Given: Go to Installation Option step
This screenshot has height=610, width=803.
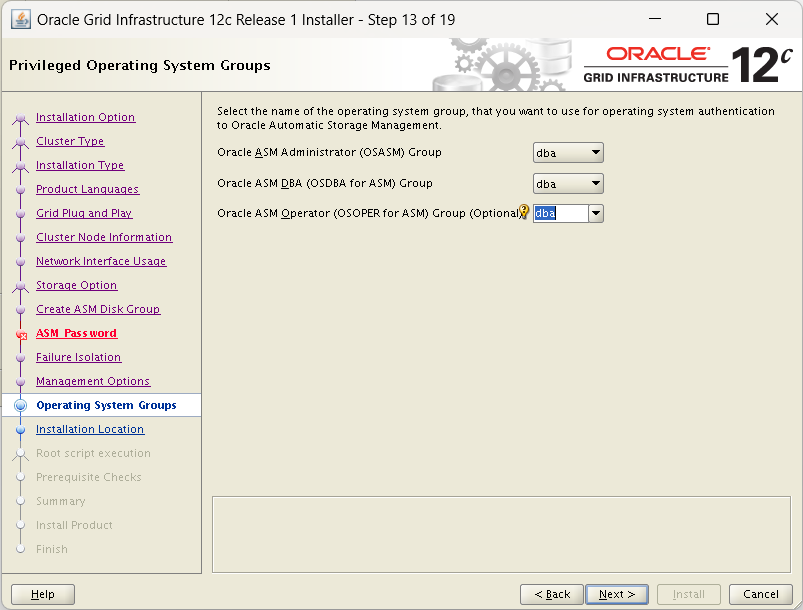Looking at the screenshot, I should [x=86, y=117].
